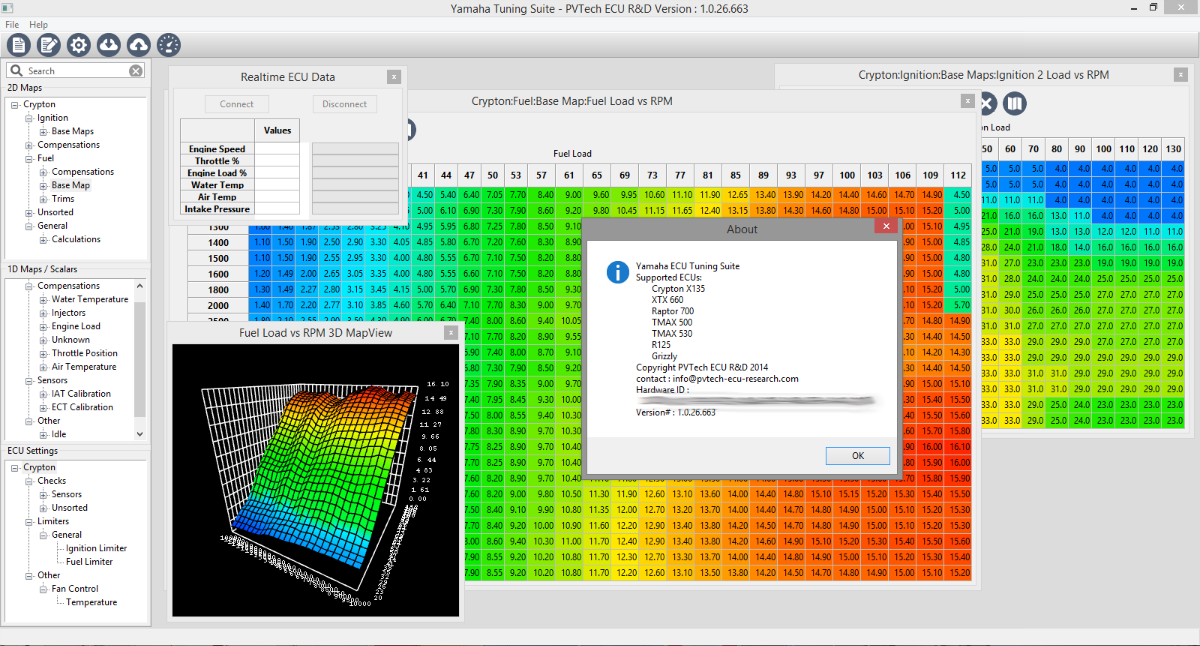Screen dimensions: 1200x646
Task: Select the Throttle Position tree item
Action: (84, 353)
